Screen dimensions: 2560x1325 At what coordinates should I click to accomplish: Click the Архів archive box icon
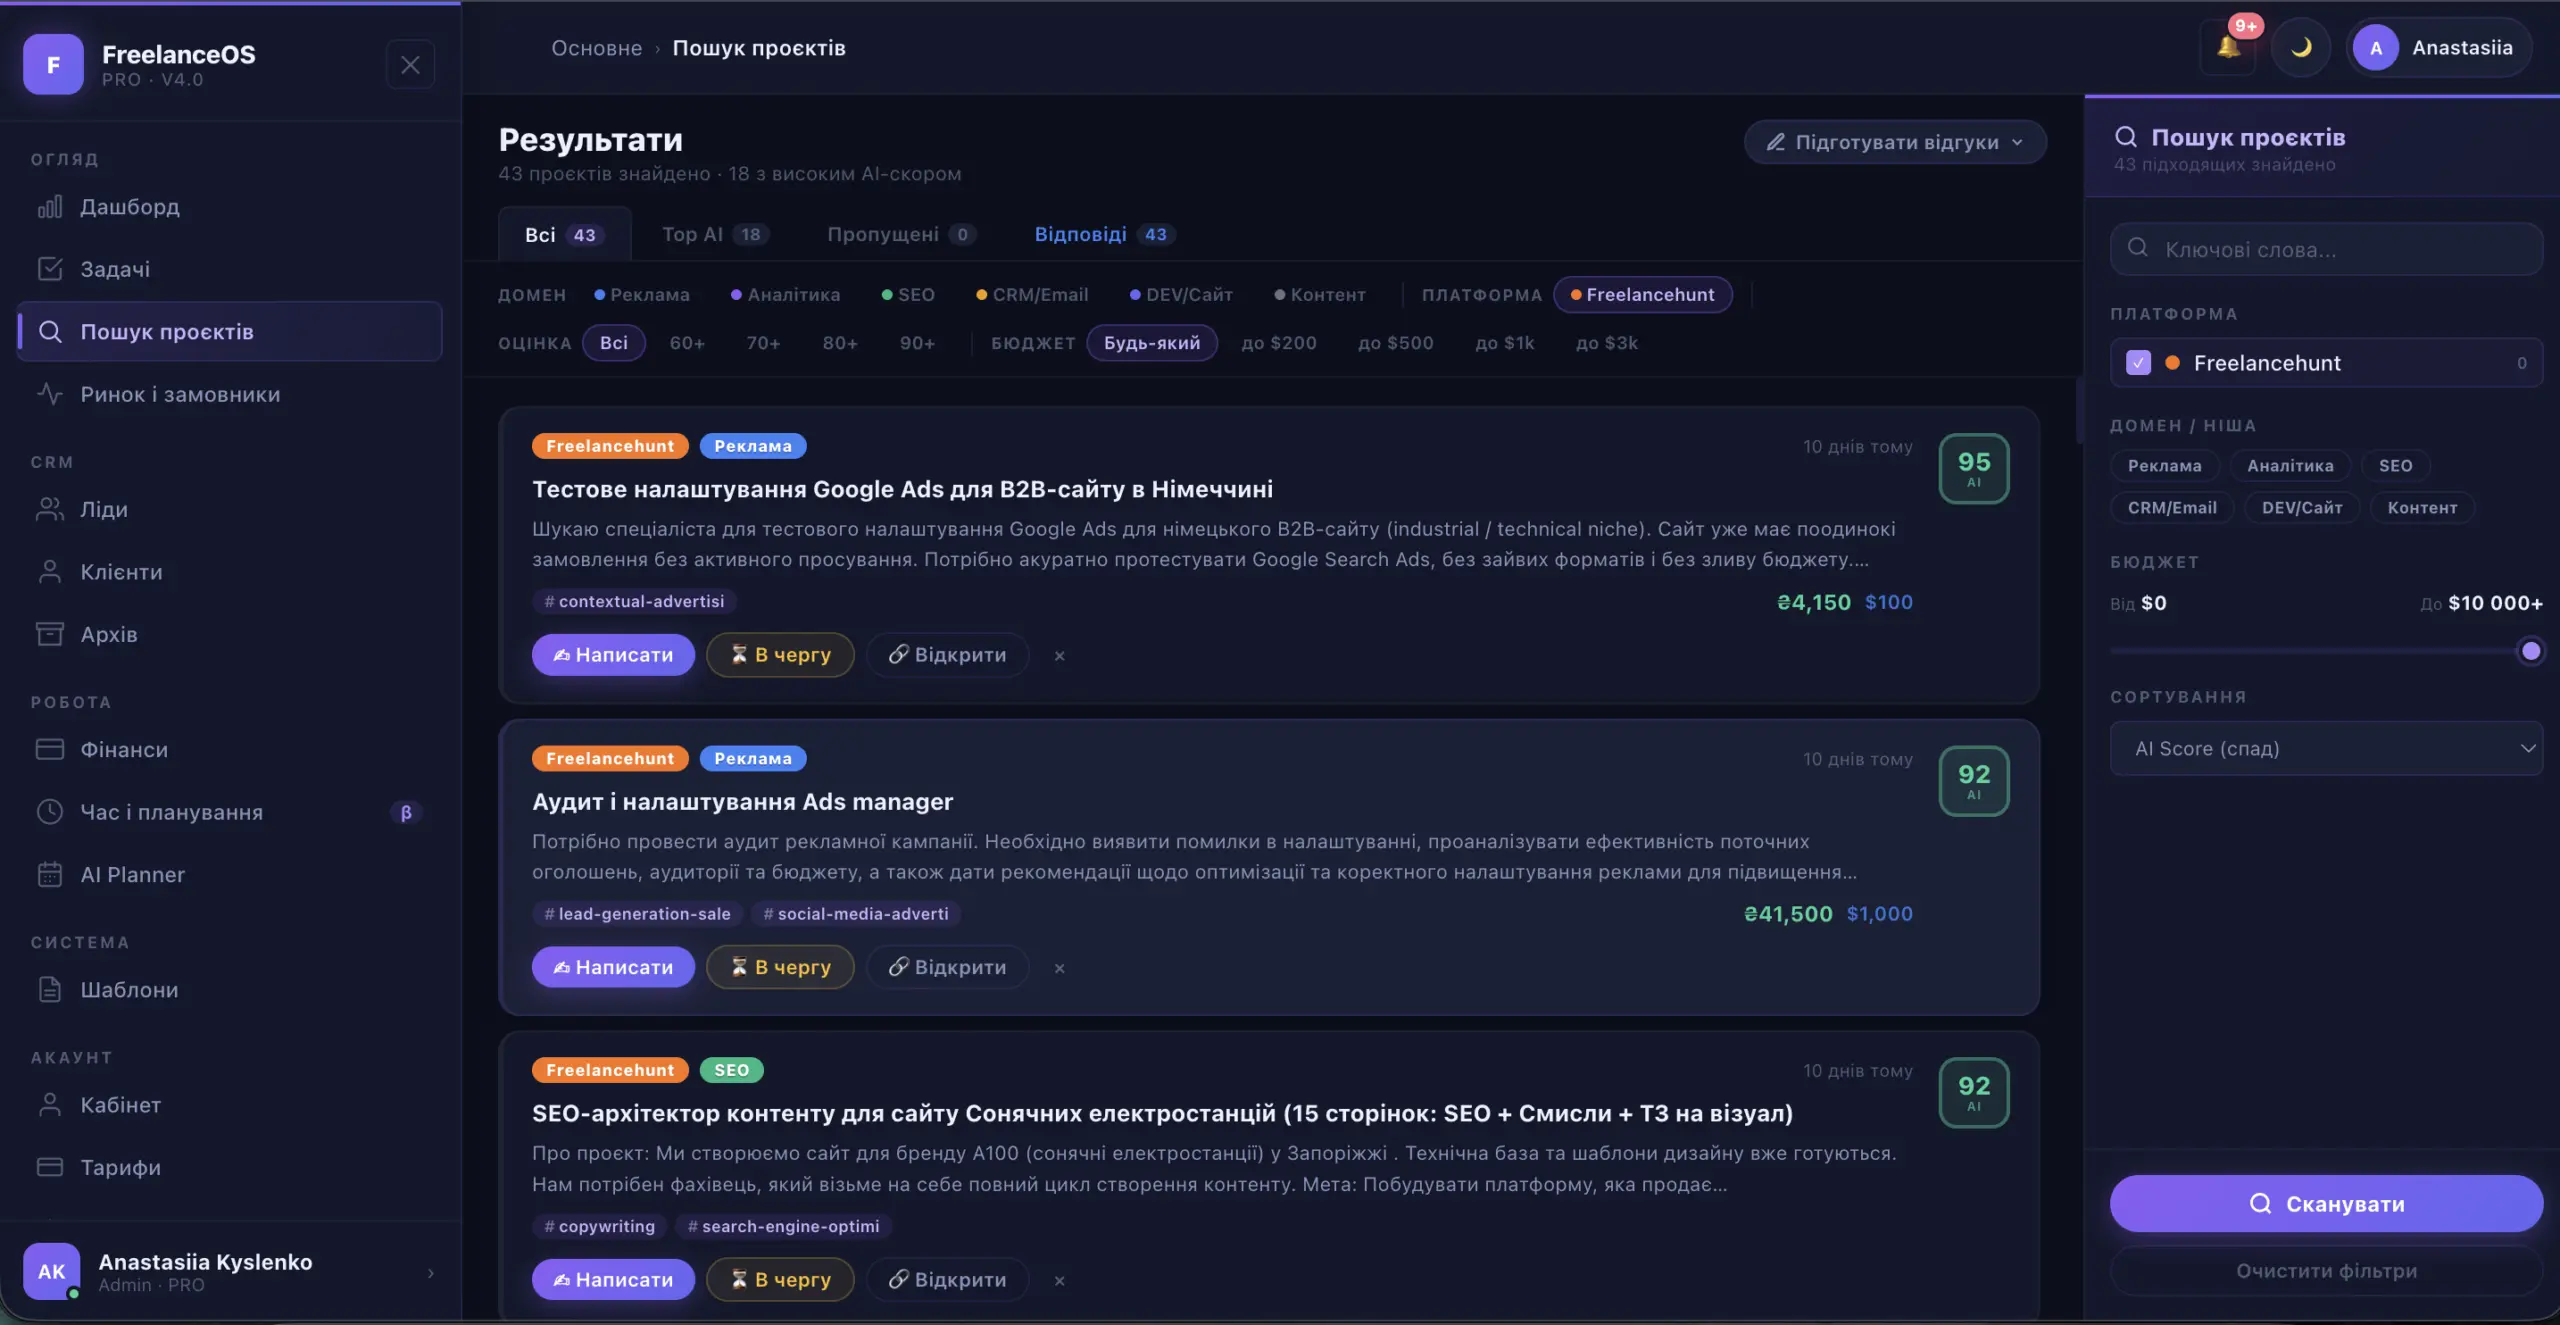point(50,634)
